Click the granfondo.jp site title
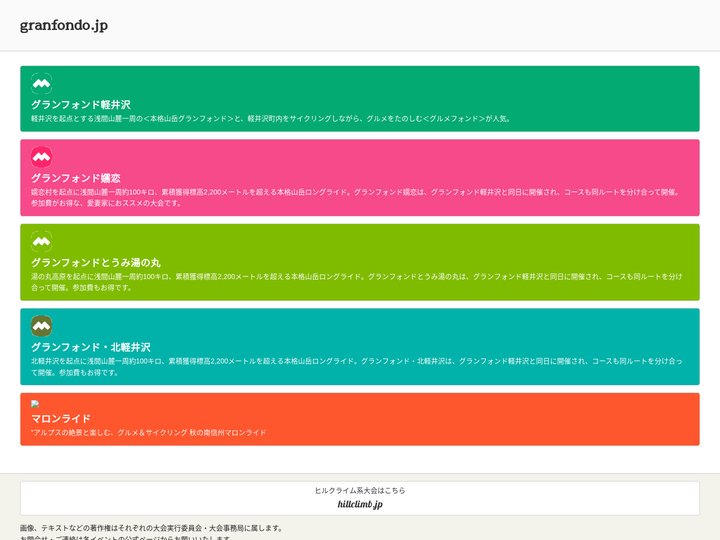This screenshot has width=720, height=540. tap(64, 25)
